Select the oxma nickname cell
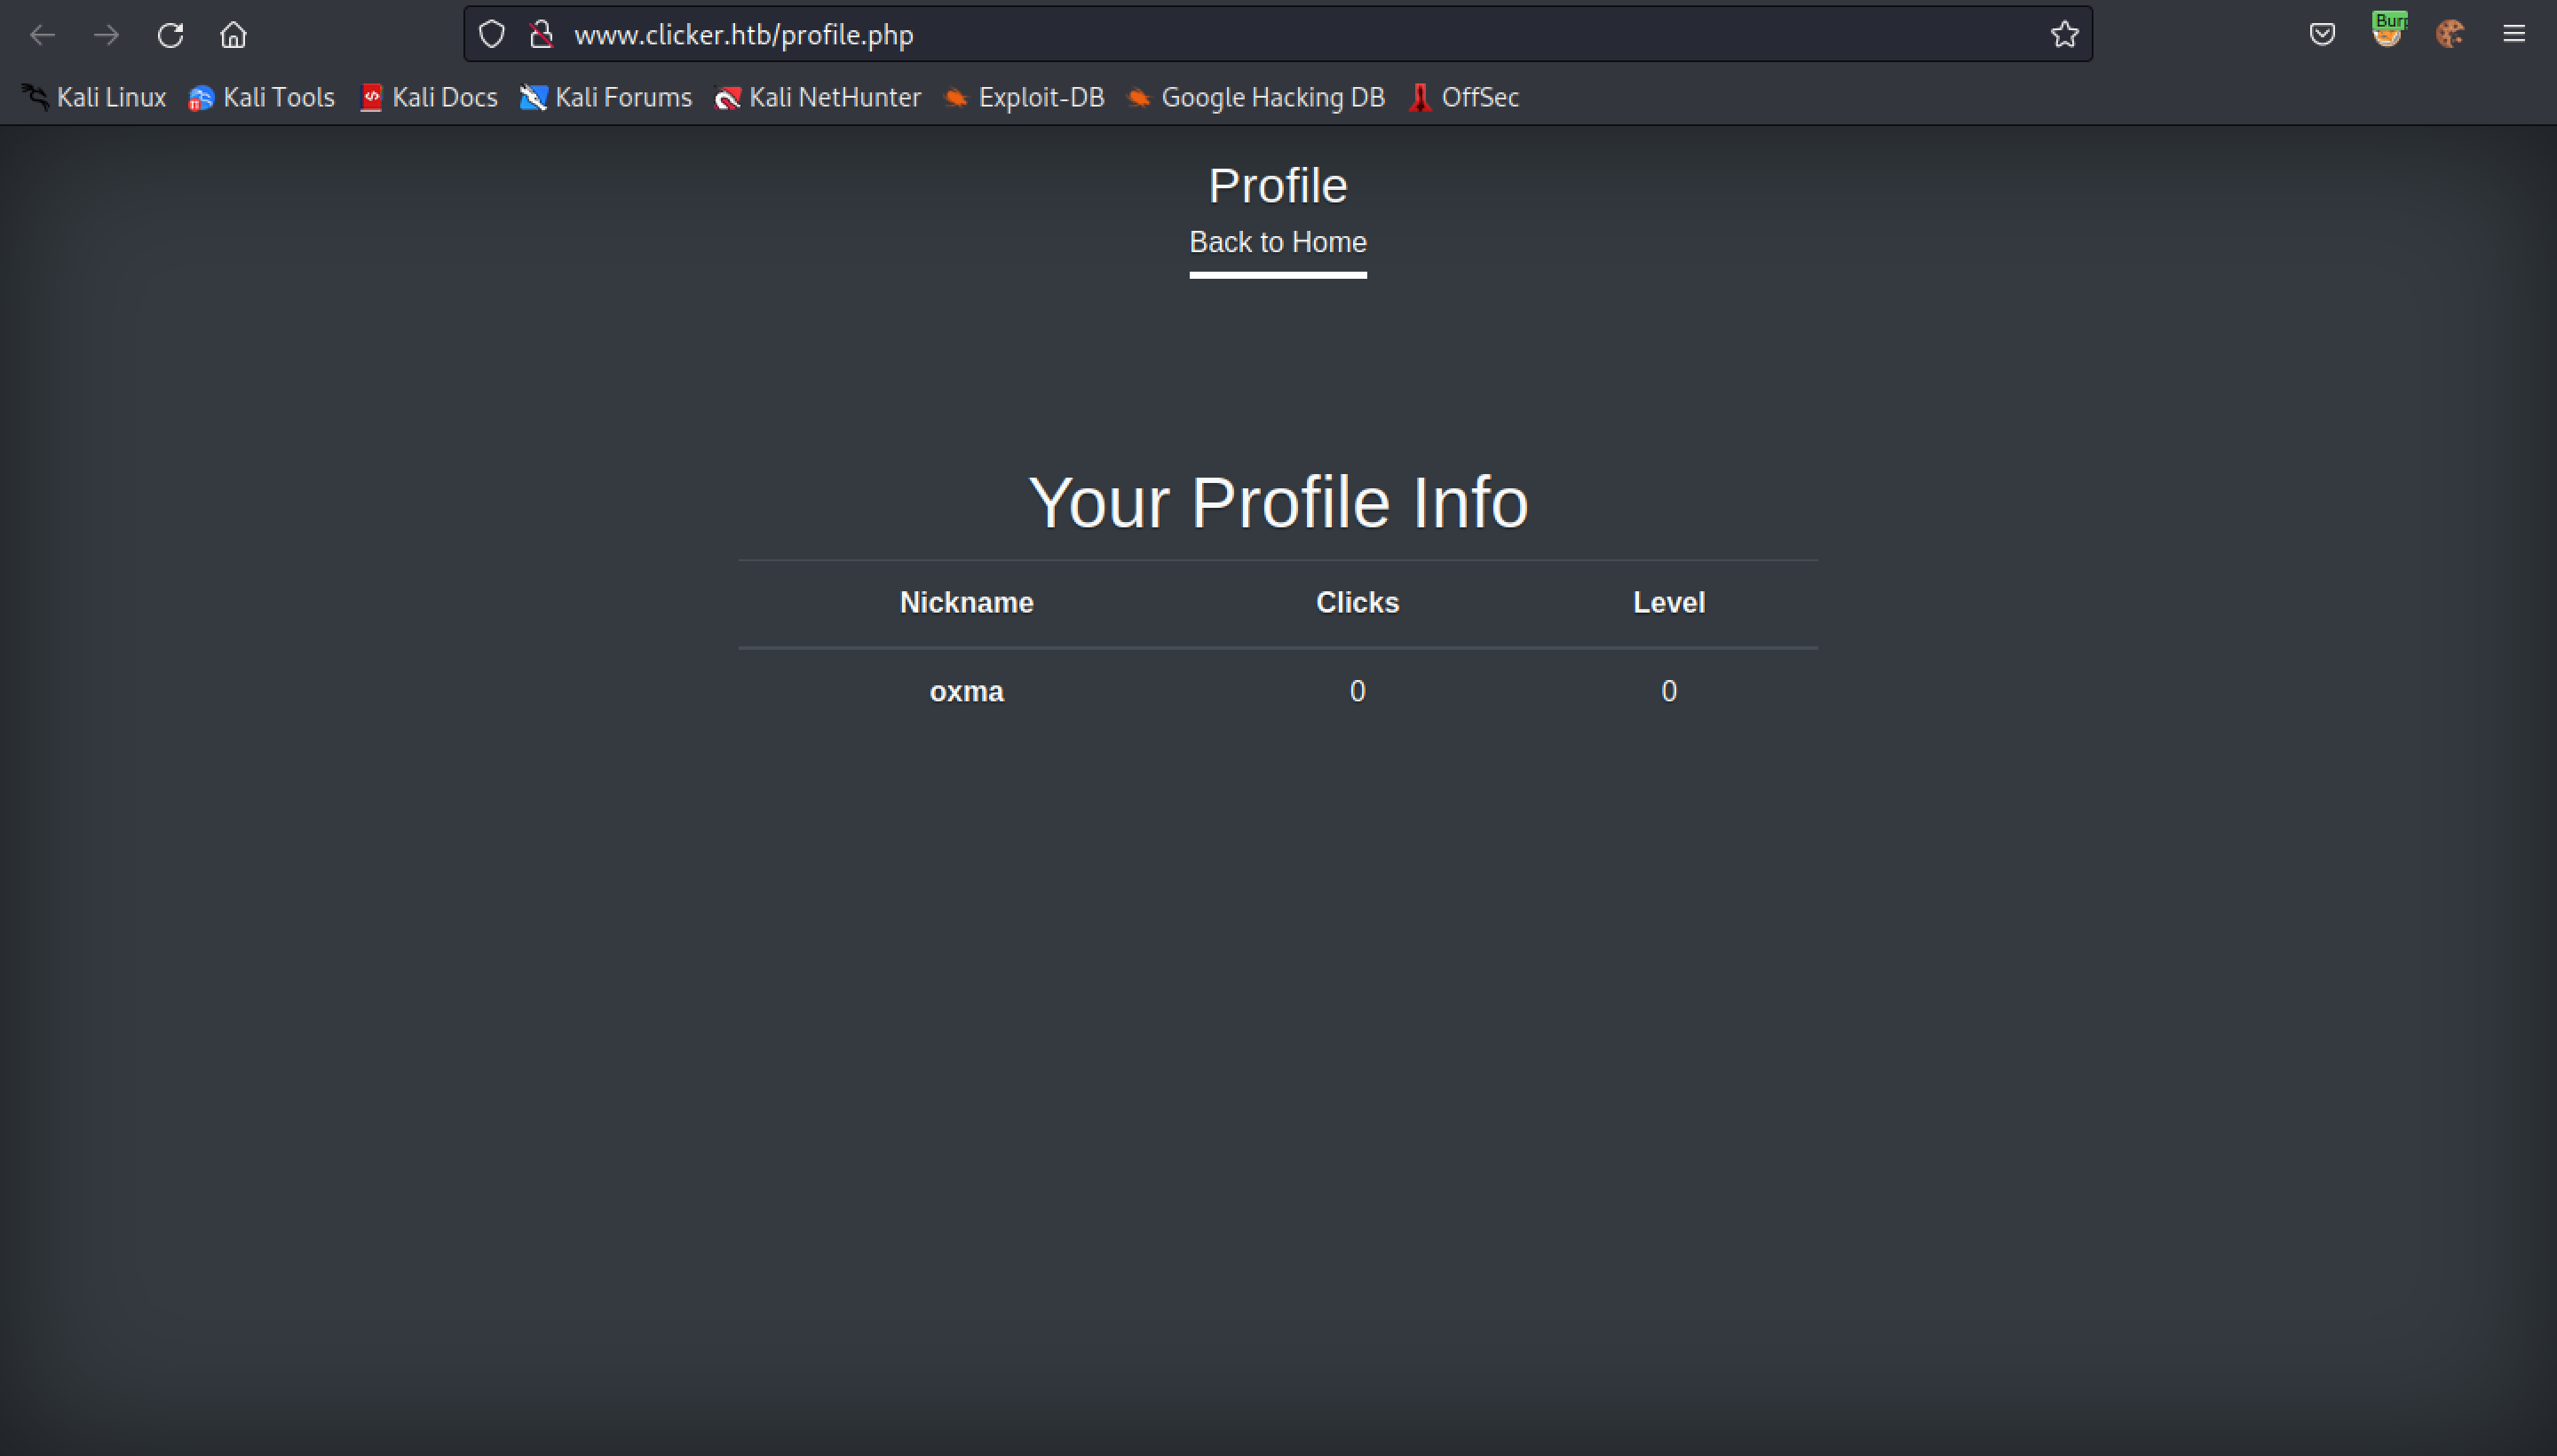Image resolution: width=2557 pixels, height=1456 pixels. (966, 692)
